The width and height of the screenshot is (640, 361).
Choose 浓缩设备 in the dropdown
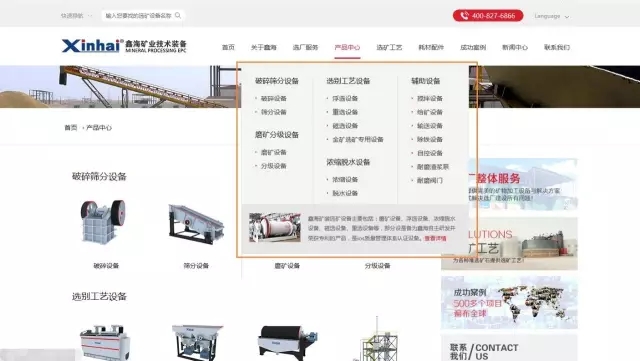click(x=345, y=179)
